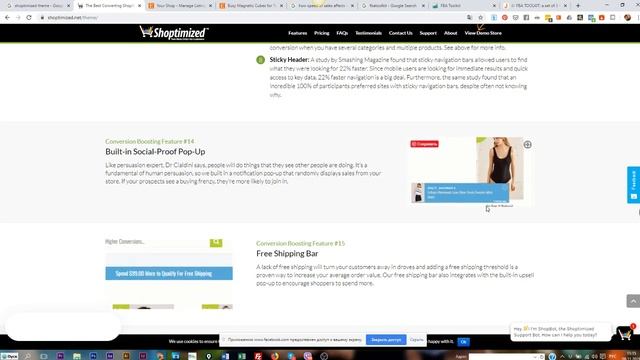Reload the page with refresh icon

(29, 18)
